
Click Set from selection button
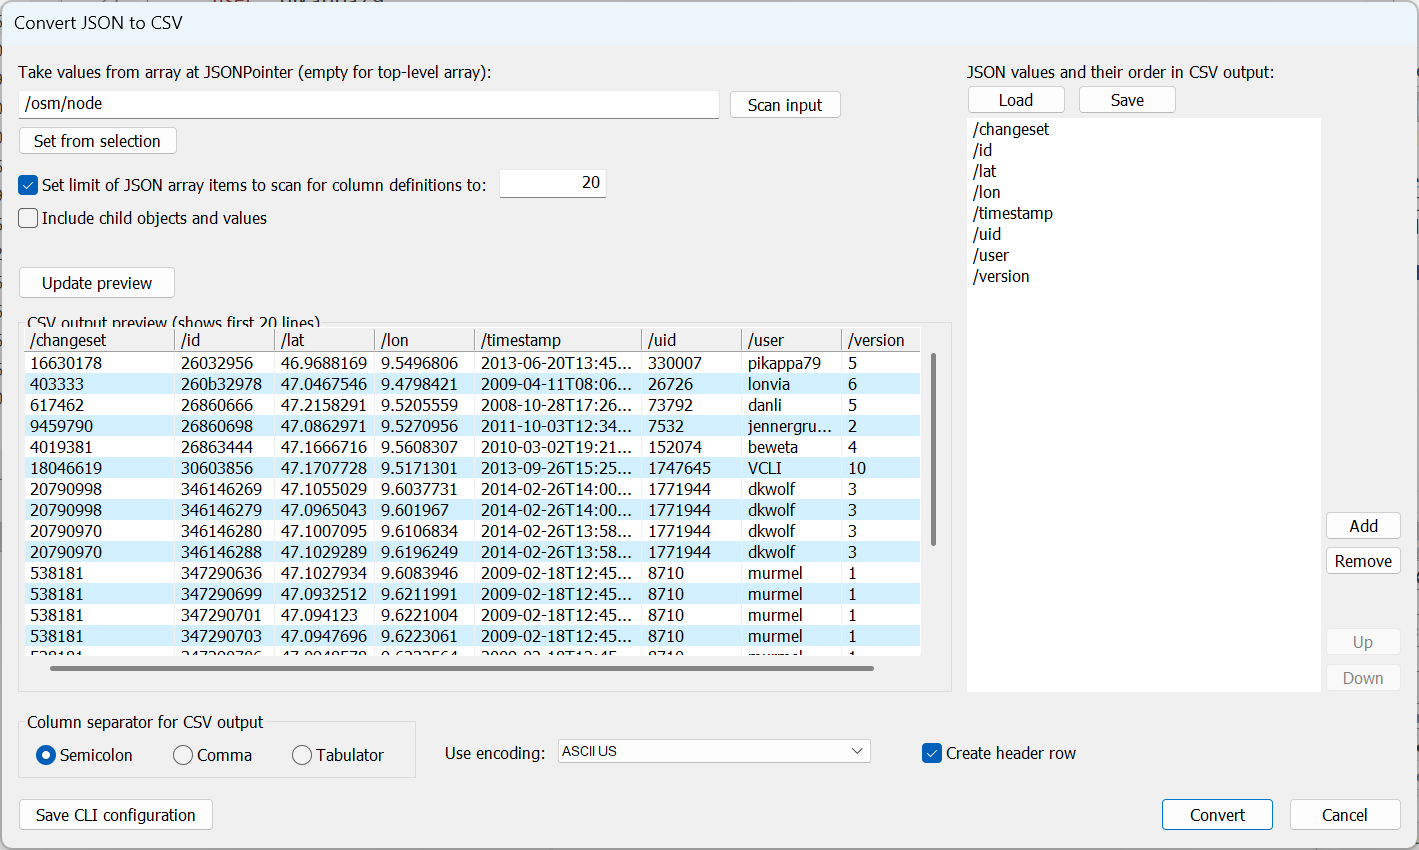(x=97, y=141)
